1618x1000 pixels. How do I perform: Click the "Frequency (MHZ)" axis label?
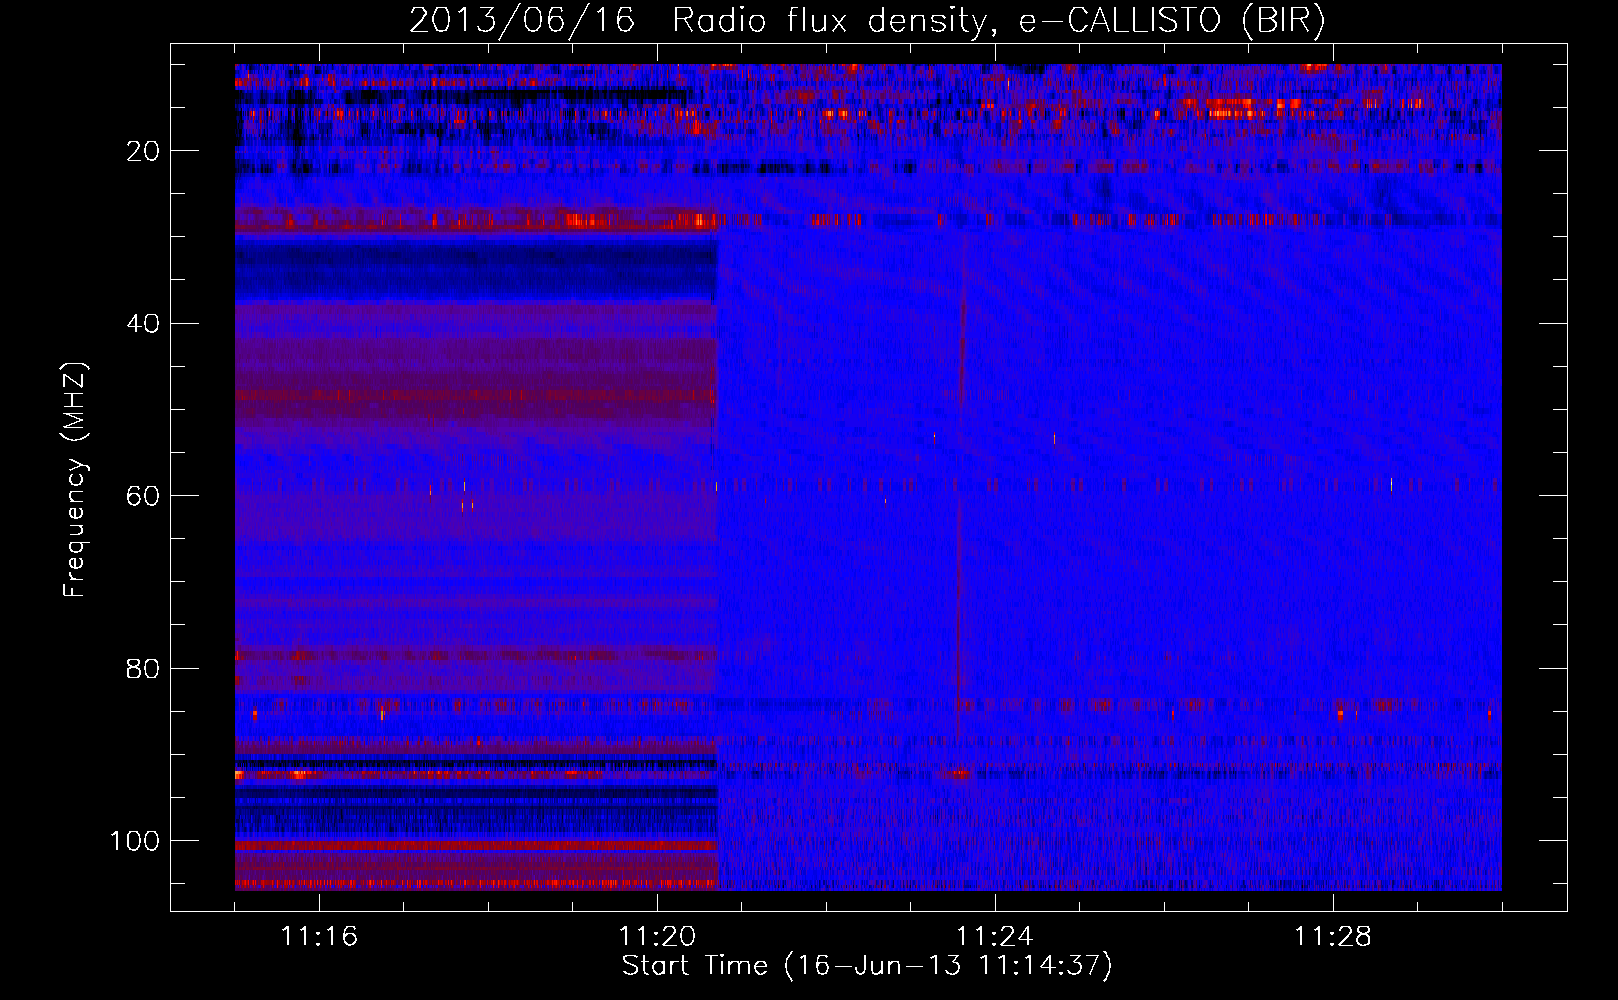[75, 479]
